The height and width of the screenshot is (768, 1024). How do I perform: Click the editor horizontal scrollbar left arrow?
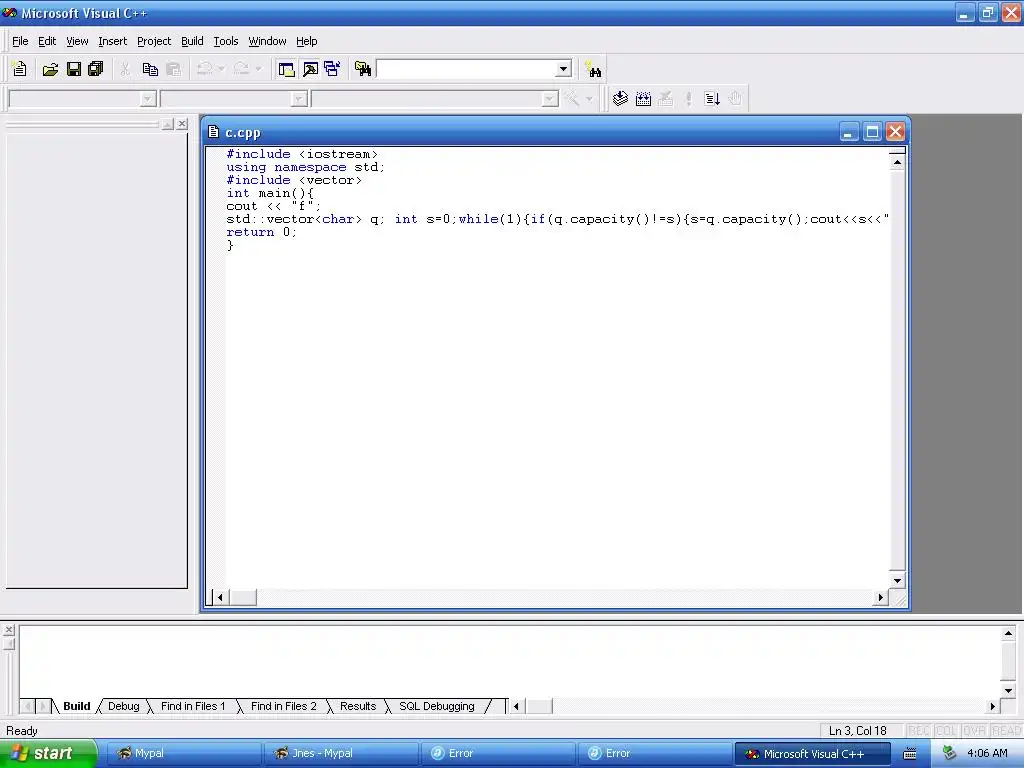click(x=220, y=597)
